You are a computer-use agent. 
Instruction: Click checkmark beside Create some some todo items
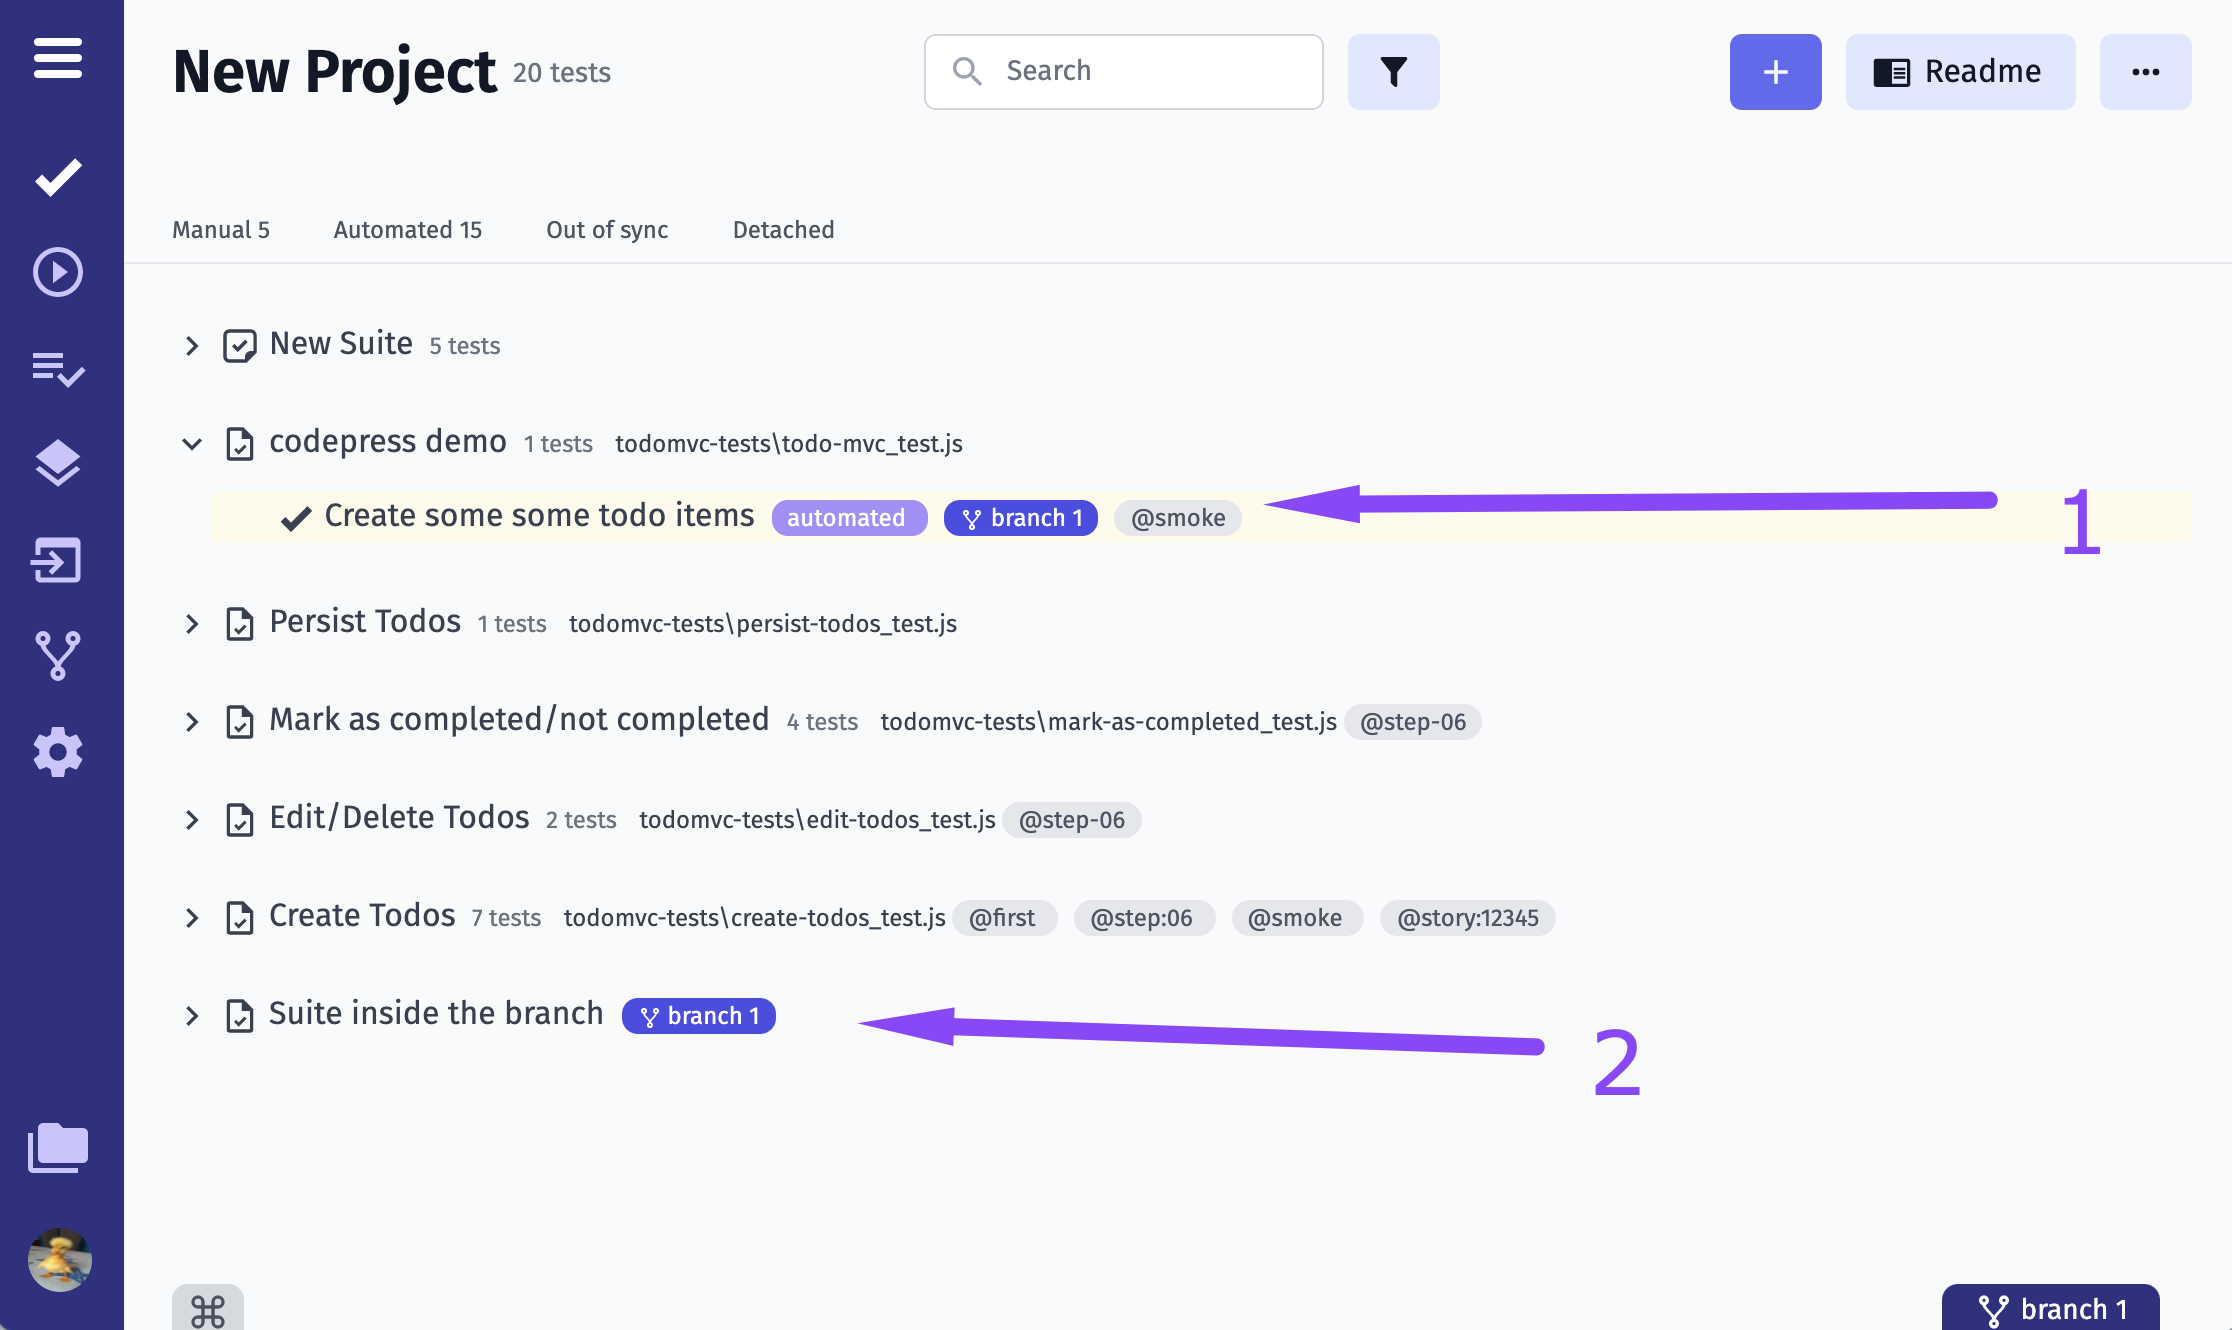[296, 518]
